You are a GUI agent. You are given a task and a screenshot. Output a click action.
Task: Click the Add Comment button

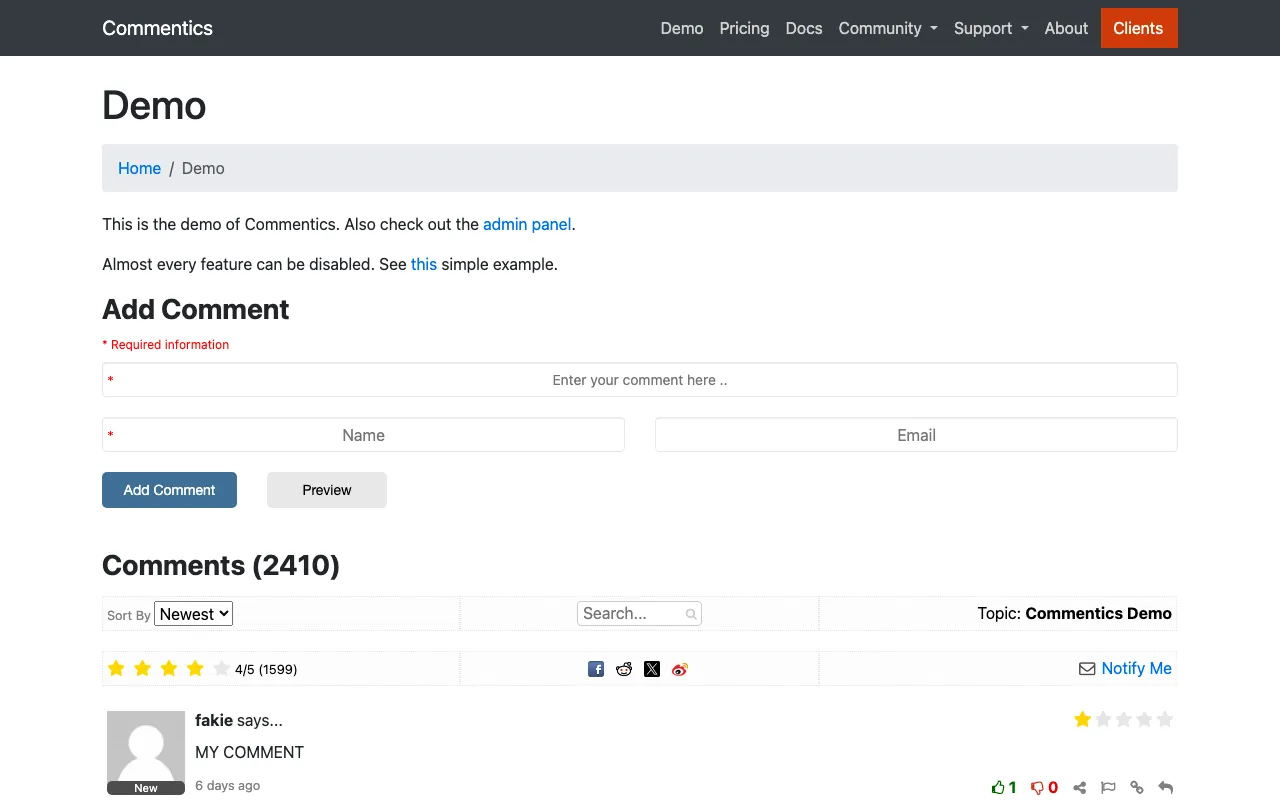click(x=170, y=490)
